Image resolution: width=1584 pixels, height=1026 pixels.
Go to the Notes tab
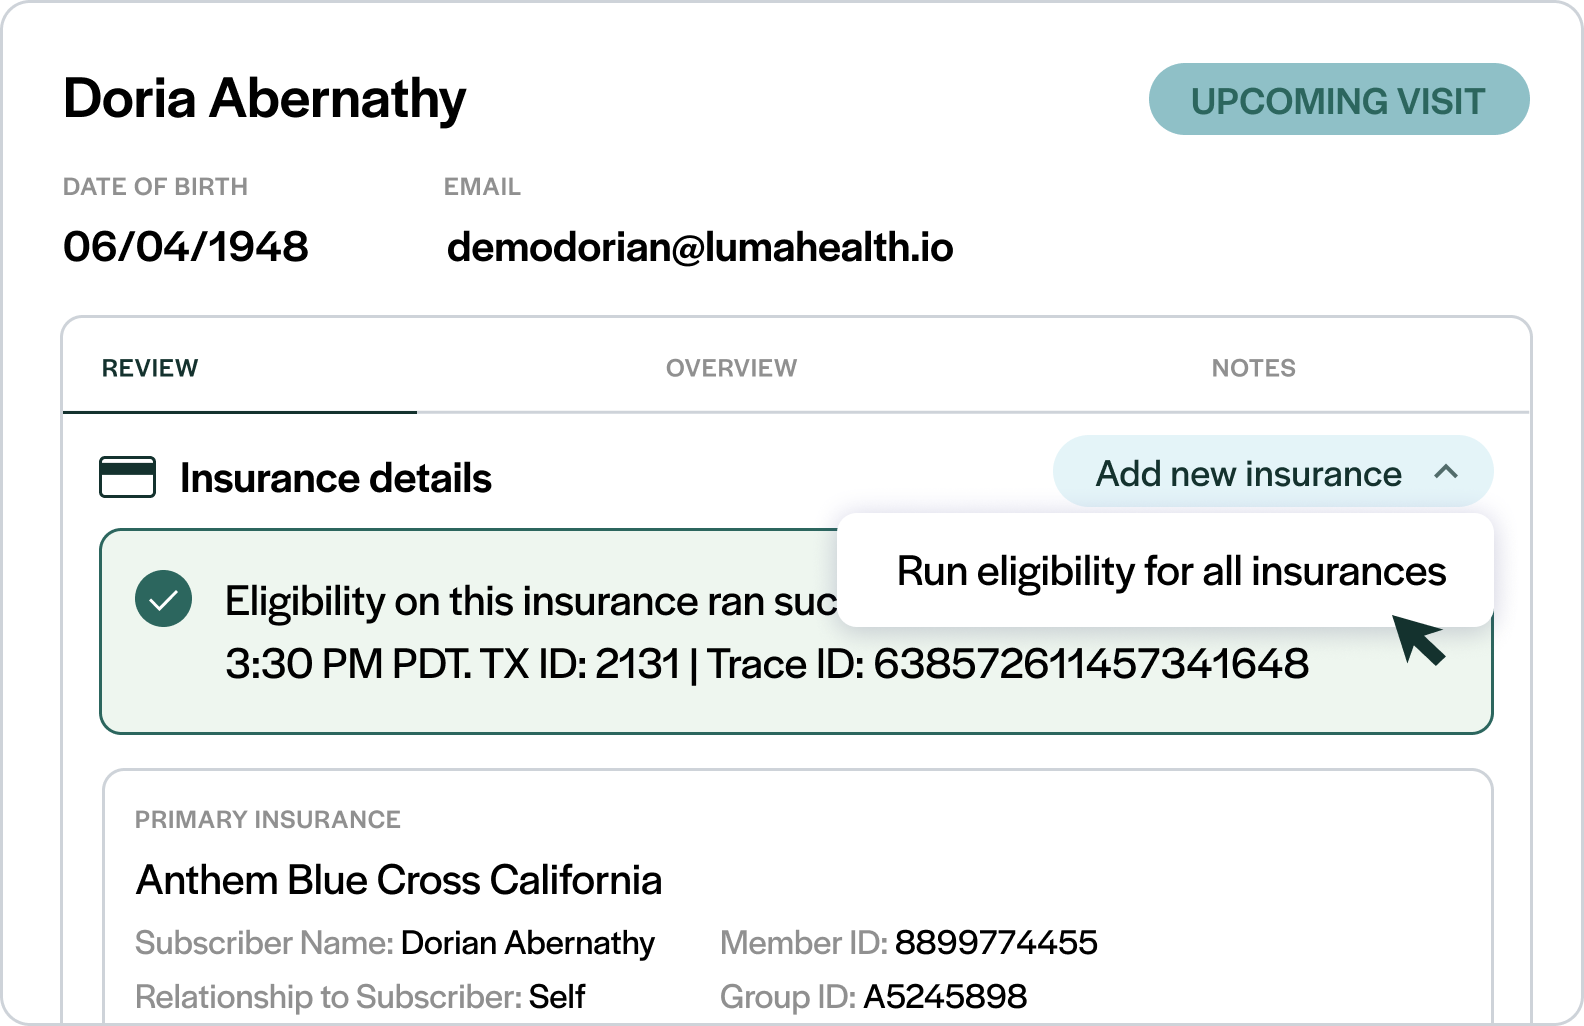point(1253,368)
